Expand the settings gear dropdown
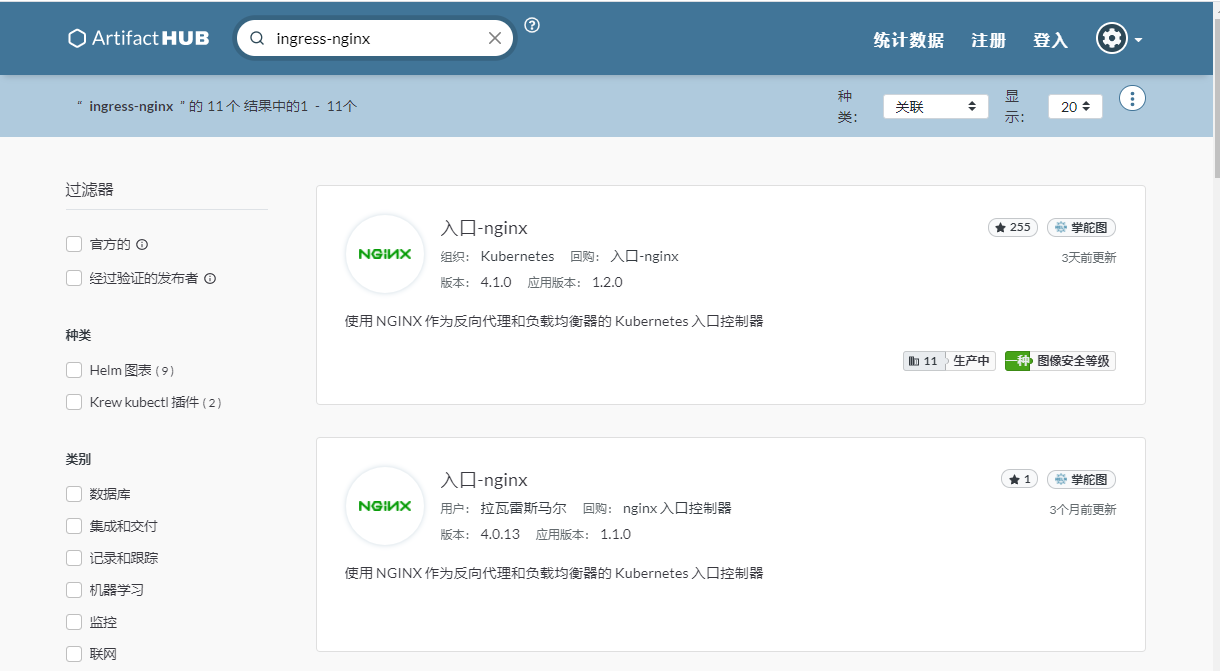This screenshot has width=1220, height=671. coord(1119,39)
